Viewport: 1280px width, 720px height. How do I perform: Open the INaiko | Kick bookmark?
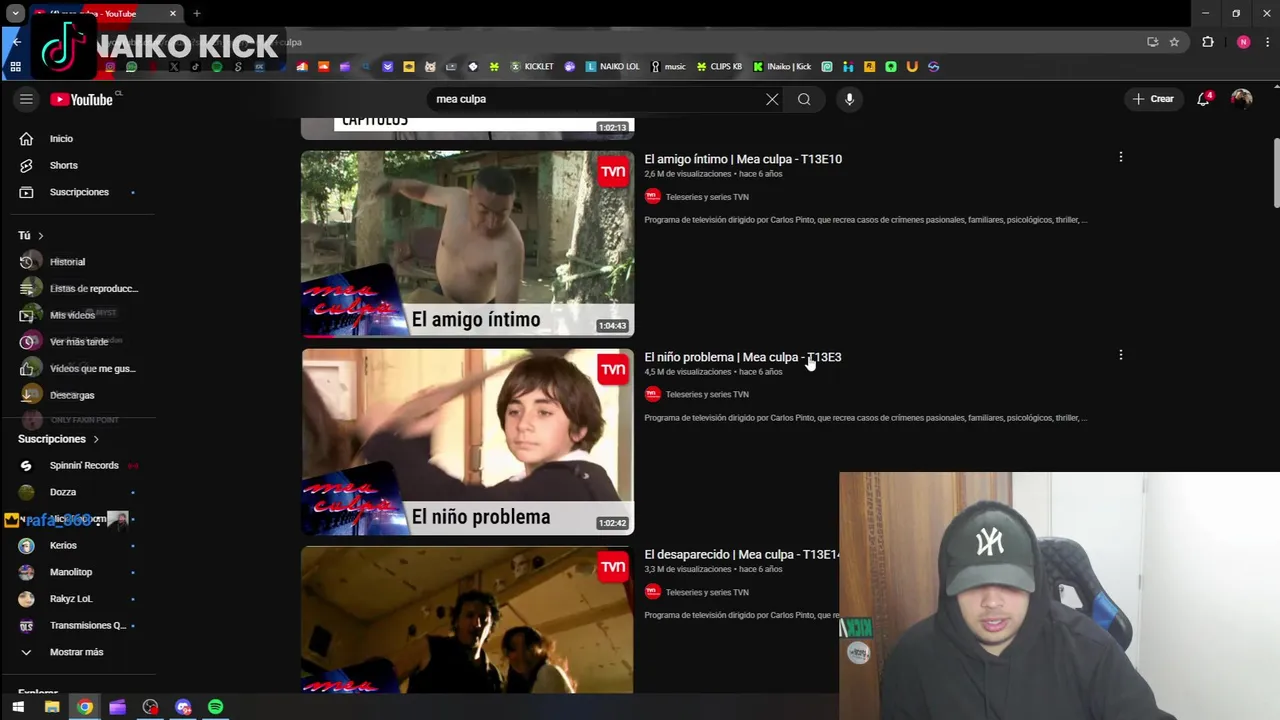point(782,67)
